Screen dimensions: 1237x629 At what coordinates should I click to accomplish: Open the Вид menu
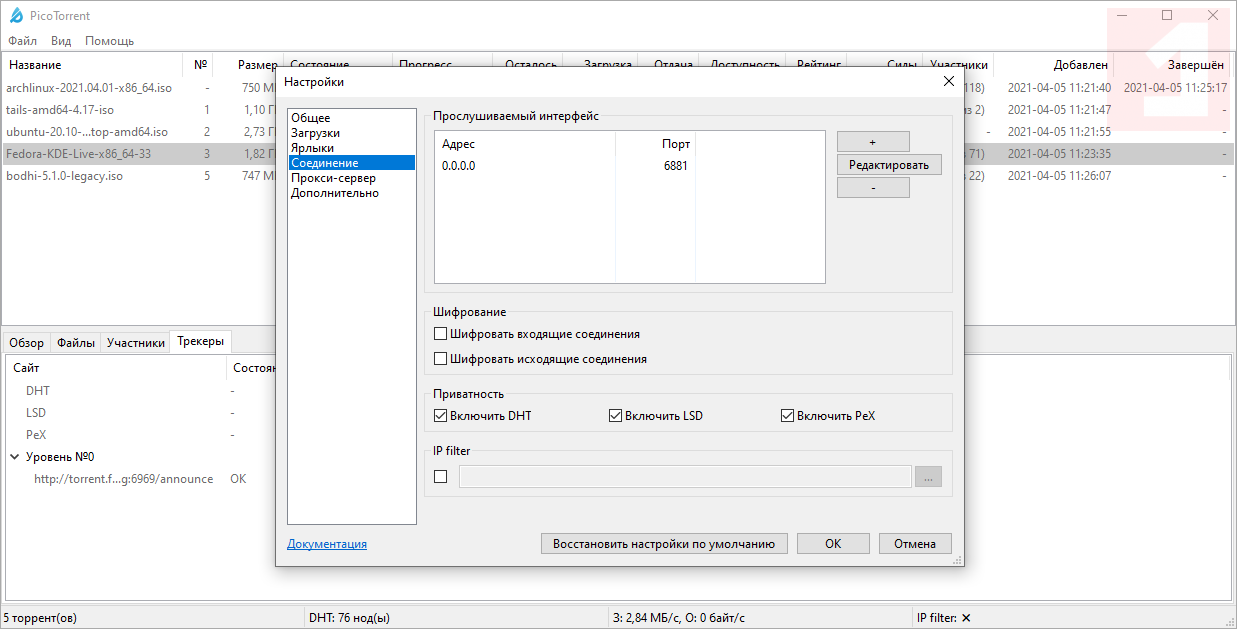pos(61,41)
